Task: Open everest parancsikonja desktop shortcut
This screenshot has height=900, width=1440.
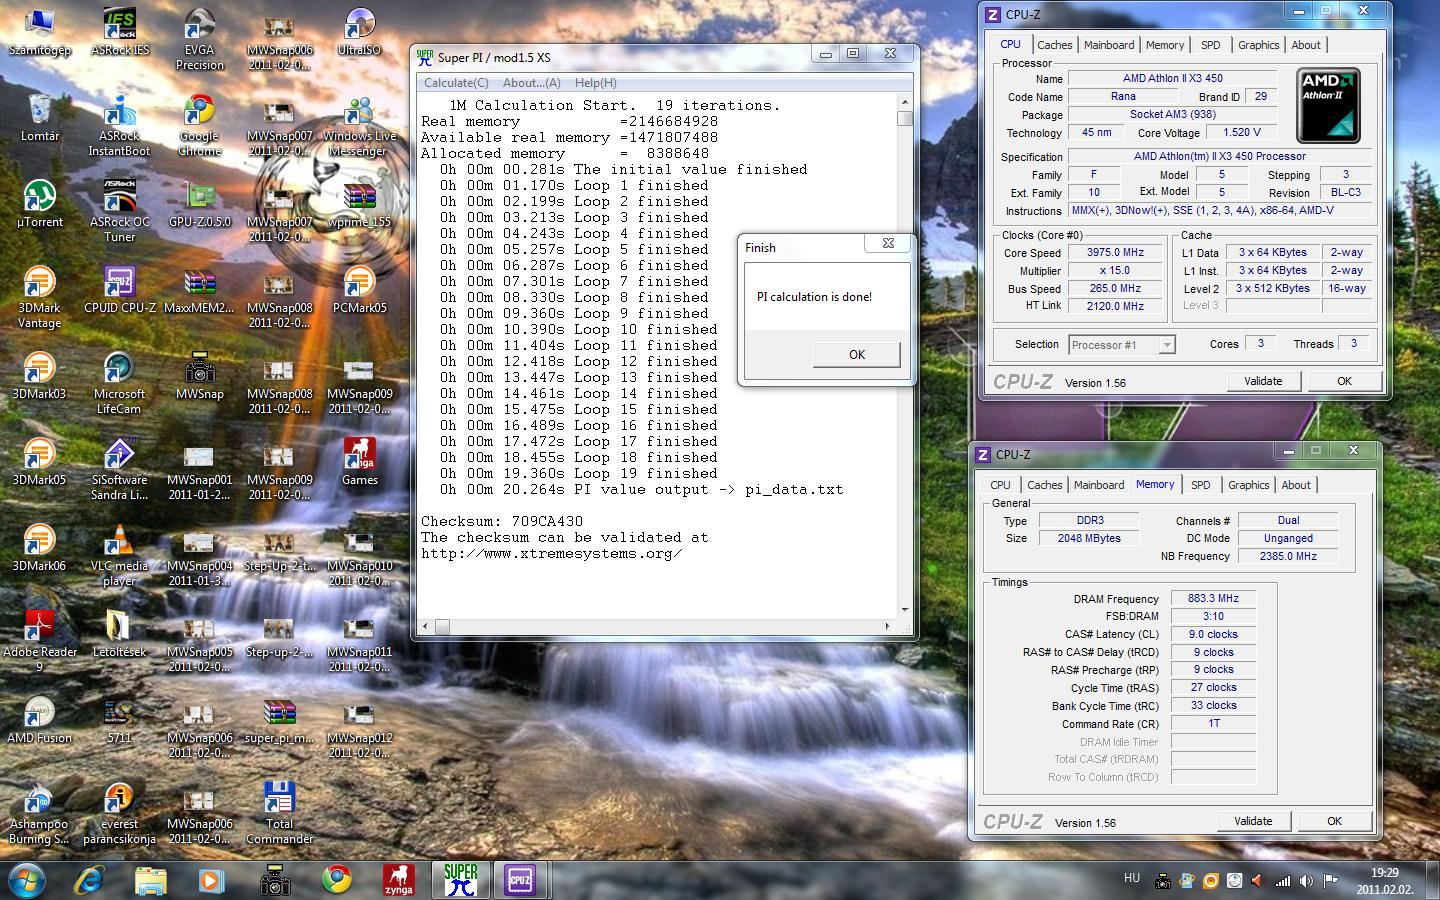Action: [119, 813]
